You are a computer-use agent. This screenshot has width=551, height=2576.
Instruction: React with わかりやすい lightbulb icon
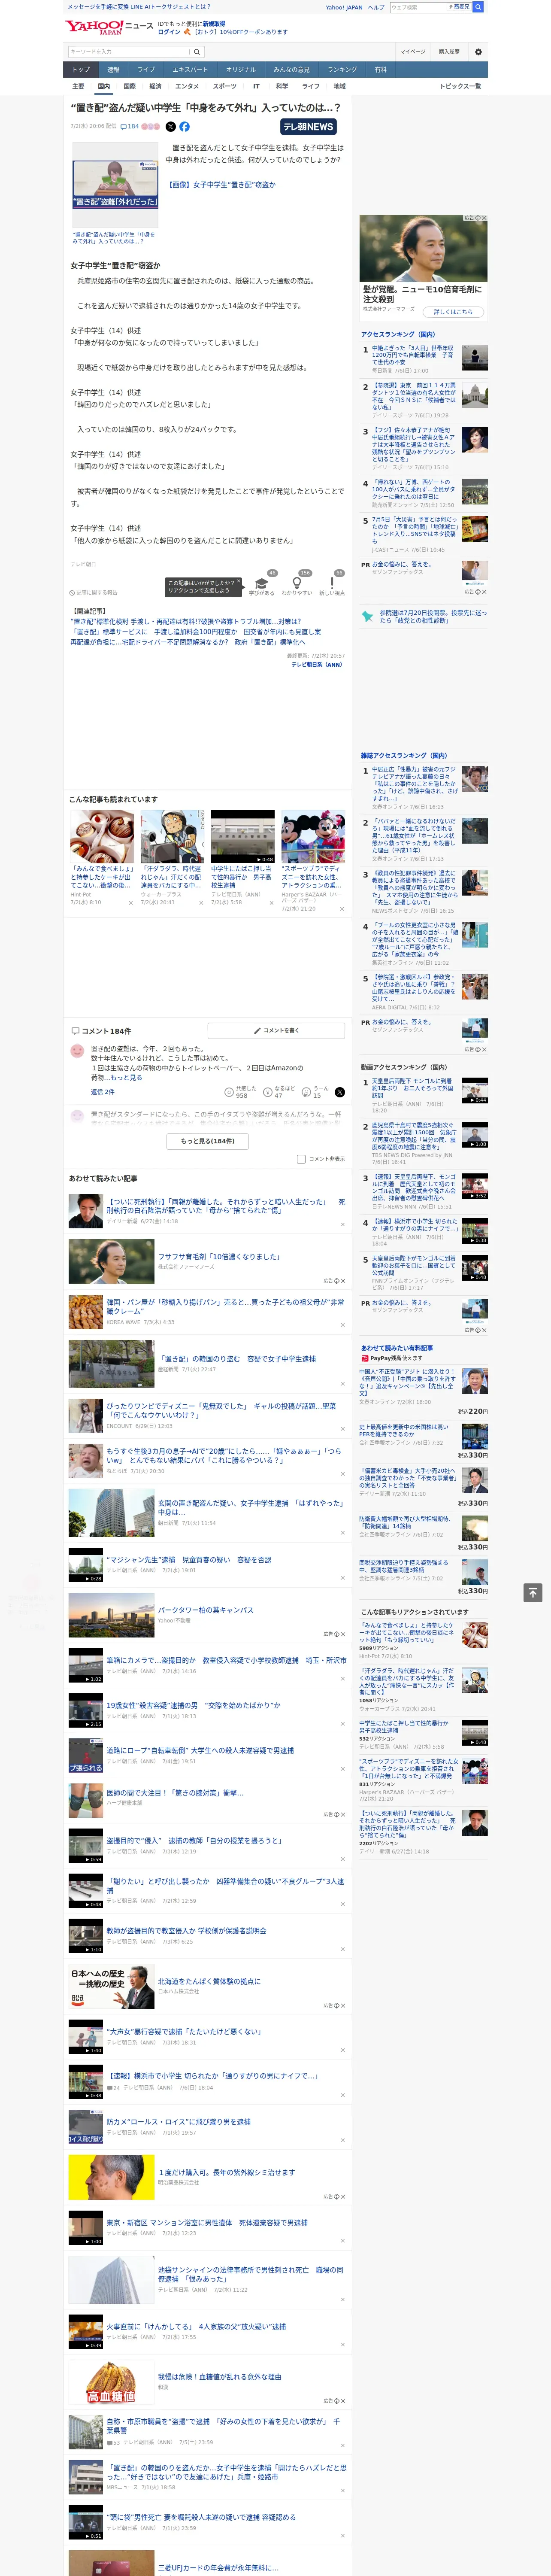296,583
